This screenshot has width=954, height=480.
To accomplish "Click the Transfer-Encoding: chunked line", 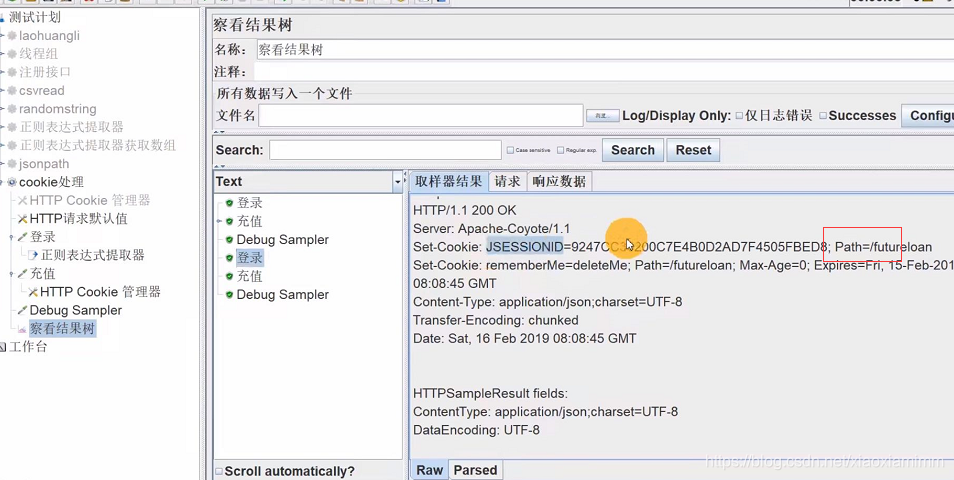I will click(496, 320).
